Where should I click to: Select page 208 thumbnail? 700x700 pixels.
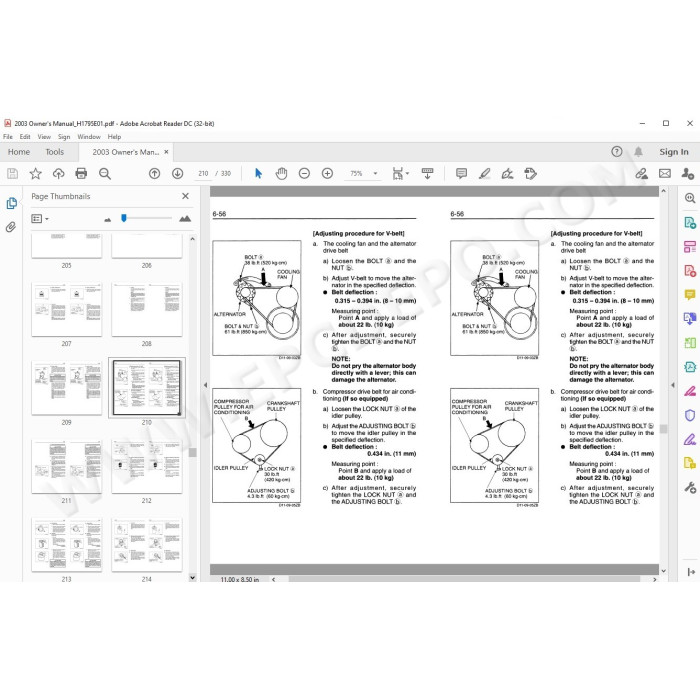click(x=147, y=309)
